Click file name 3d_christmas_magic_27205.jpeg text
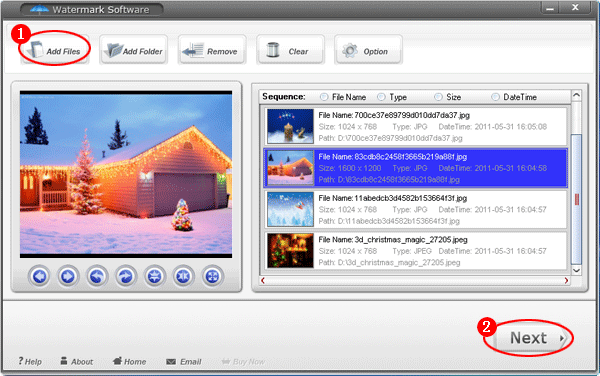Screen dimensions: 600x376 pyautogui.click(x=411, y=240)
